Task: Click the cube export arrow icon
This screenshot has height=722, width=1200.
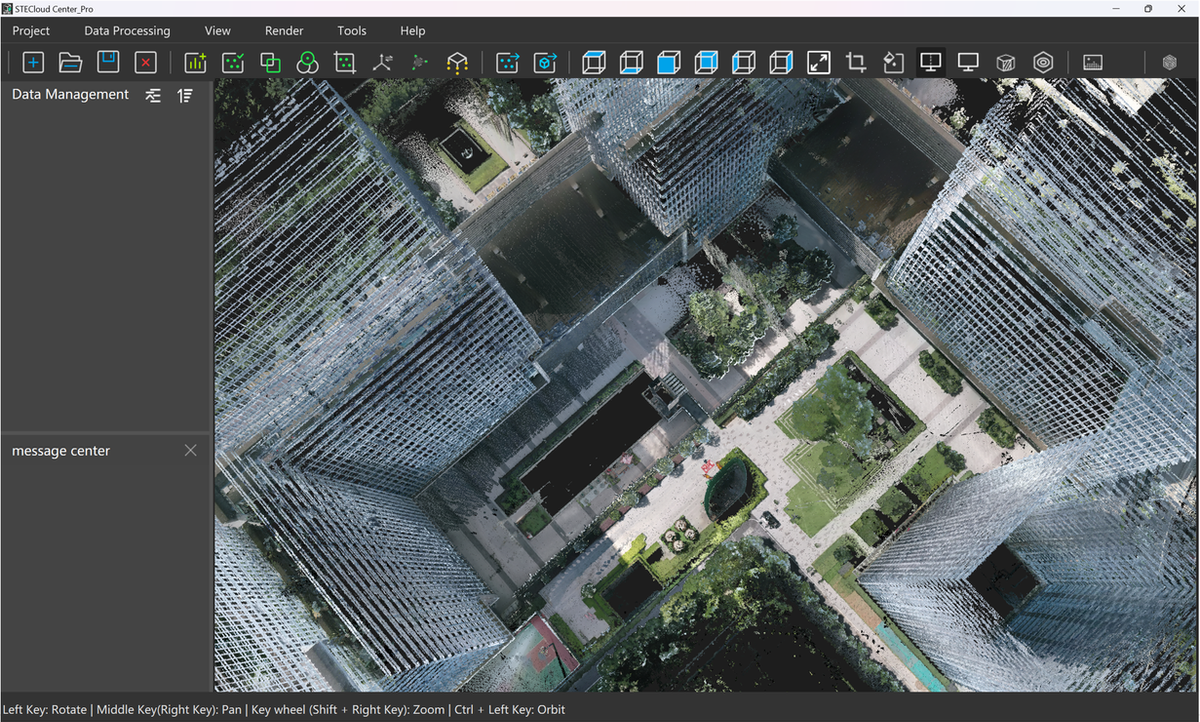Action: coord(545,63)
